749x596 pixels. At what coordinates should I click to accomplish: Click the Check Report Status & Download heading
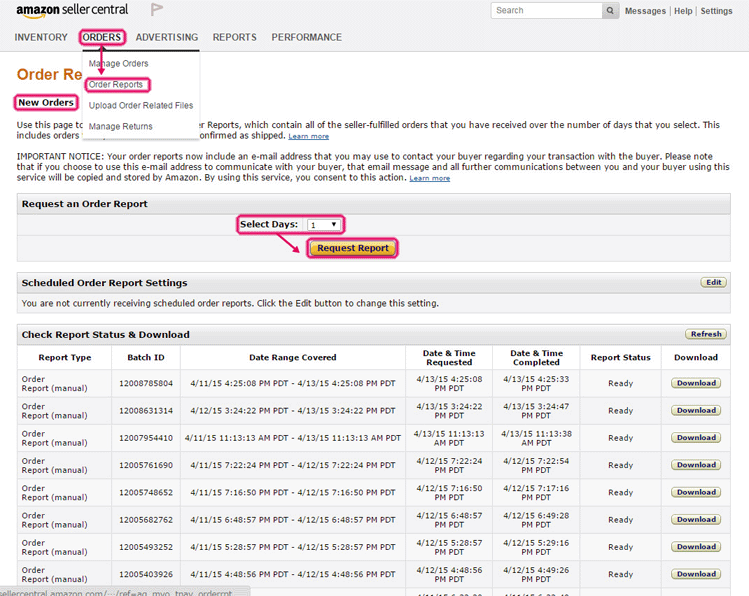106,334
